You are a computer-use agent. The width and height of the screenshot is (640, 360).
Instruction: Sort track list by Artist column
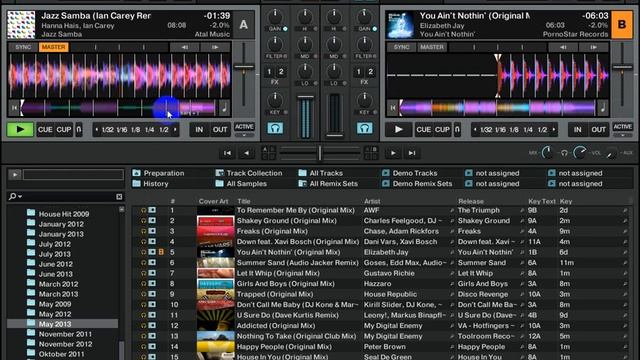[372, 201]
